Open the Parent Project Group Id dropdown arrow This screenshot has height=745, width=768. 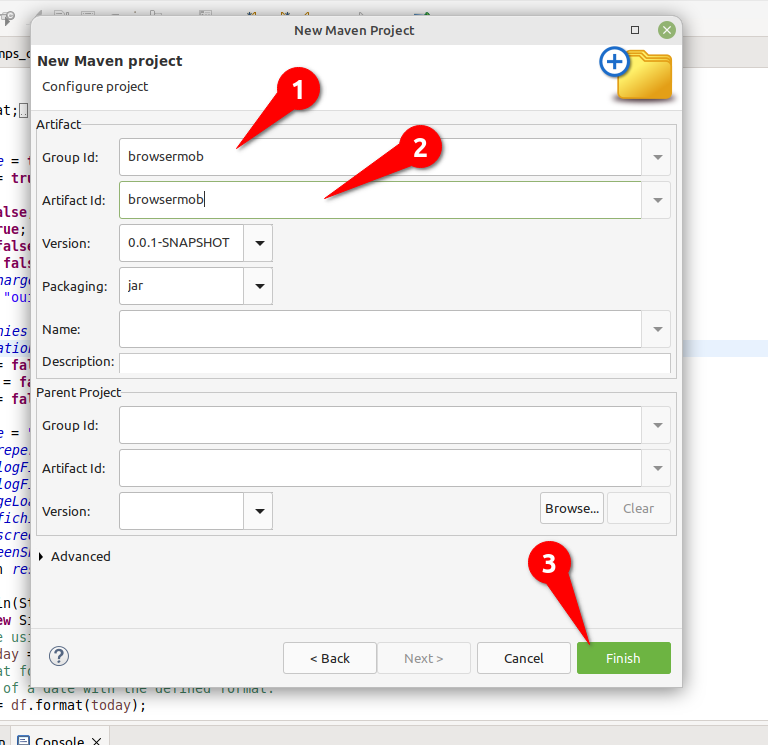(657, 425)
